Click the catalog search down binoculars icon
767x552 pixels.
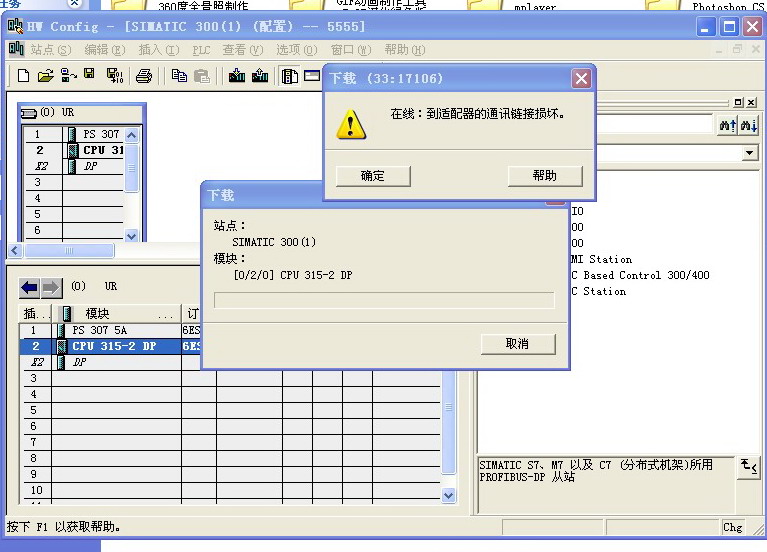click(x=748, y=125)
